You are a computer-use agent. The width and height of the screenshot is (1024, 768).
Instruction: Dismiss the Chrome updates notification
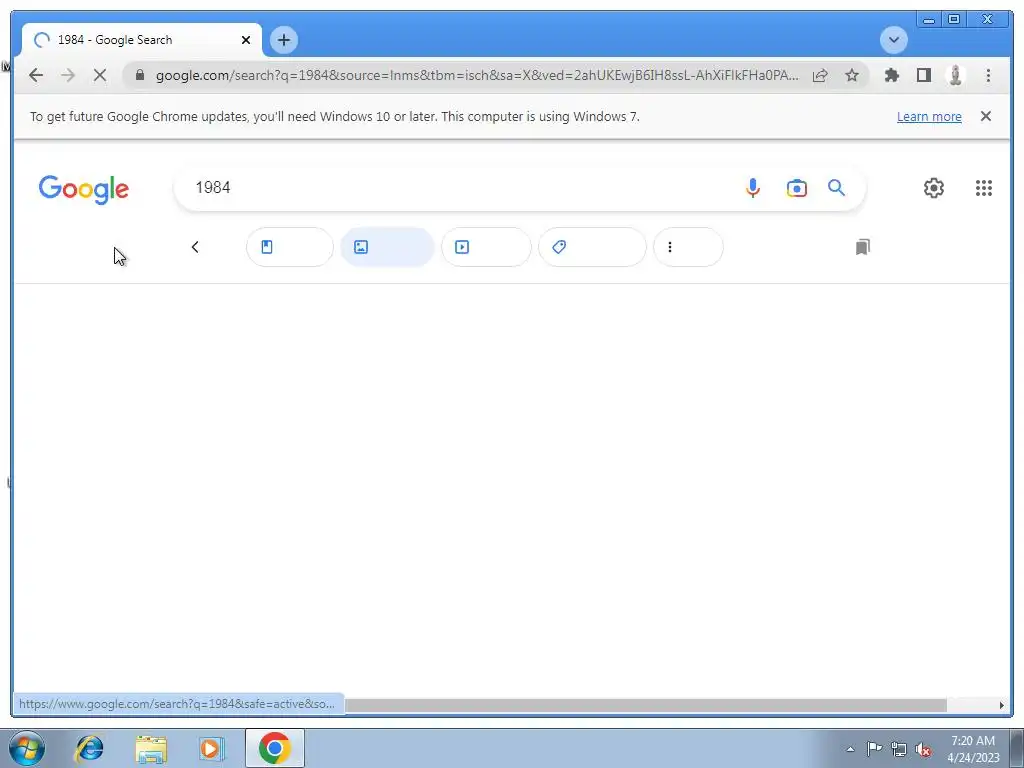coord(985,116)
